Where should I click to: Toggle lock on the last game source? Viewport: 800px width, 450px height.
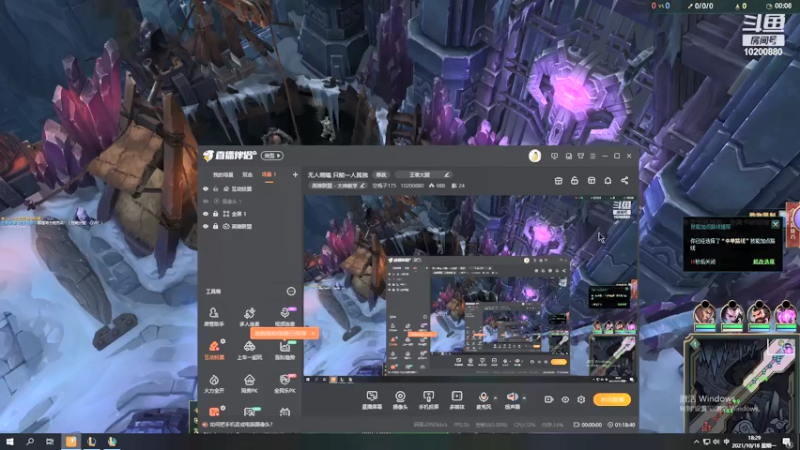[215, 226]
